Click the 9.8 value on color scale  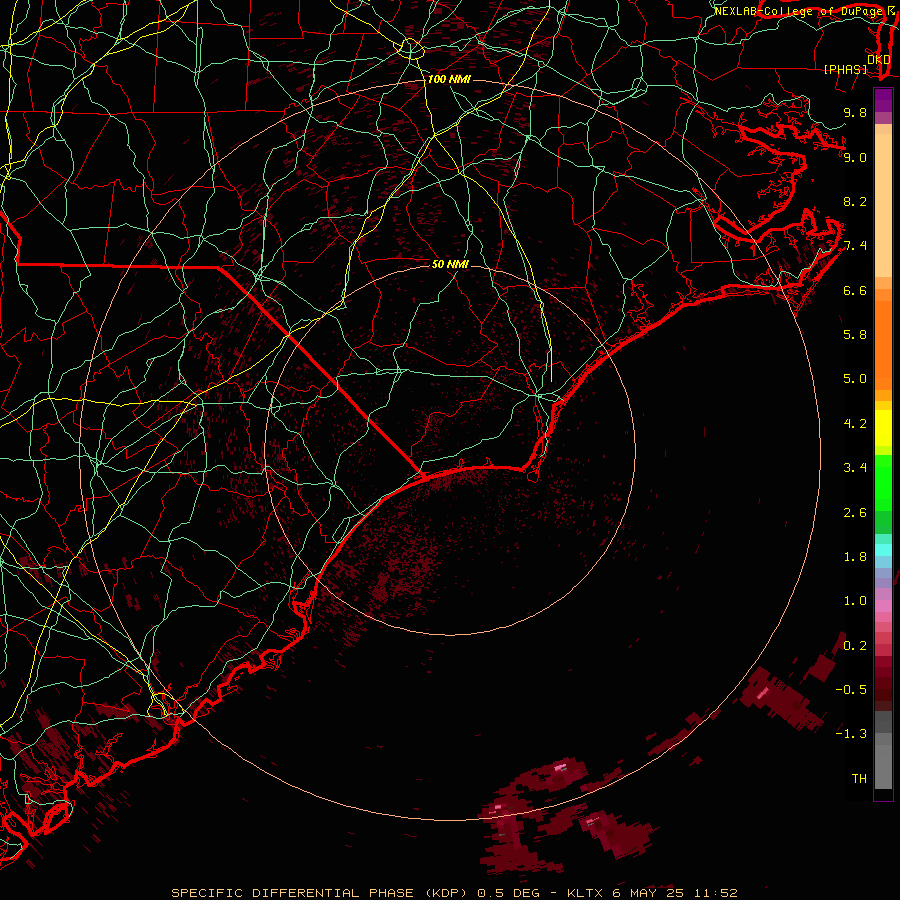click(855, 113)
